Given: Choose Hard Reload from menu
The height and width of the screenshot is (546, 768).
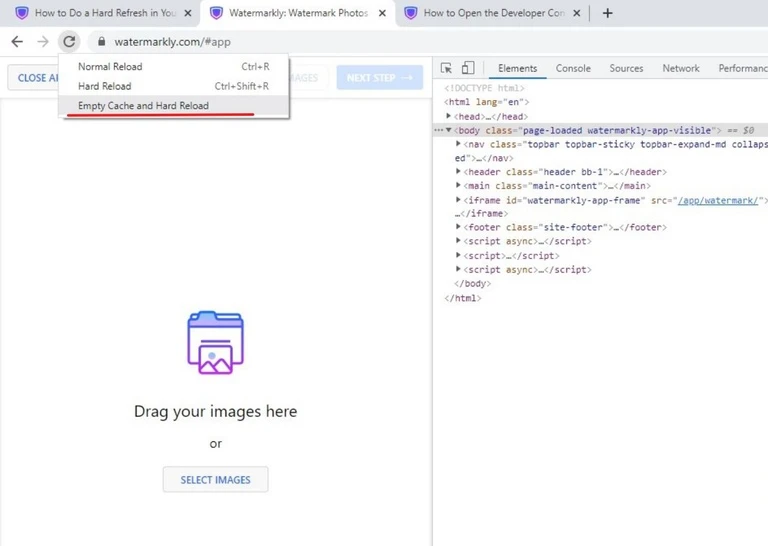Looking at the screenshot, I should point(174,86).
